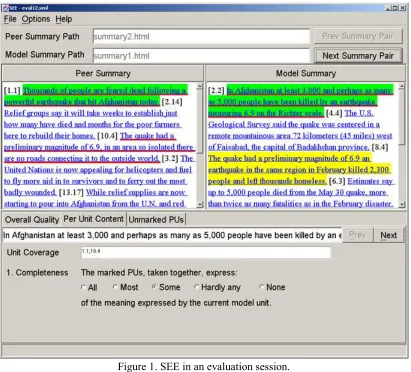Select the All completeness radio button
The image size is (411, 372).
coord(83,287)
